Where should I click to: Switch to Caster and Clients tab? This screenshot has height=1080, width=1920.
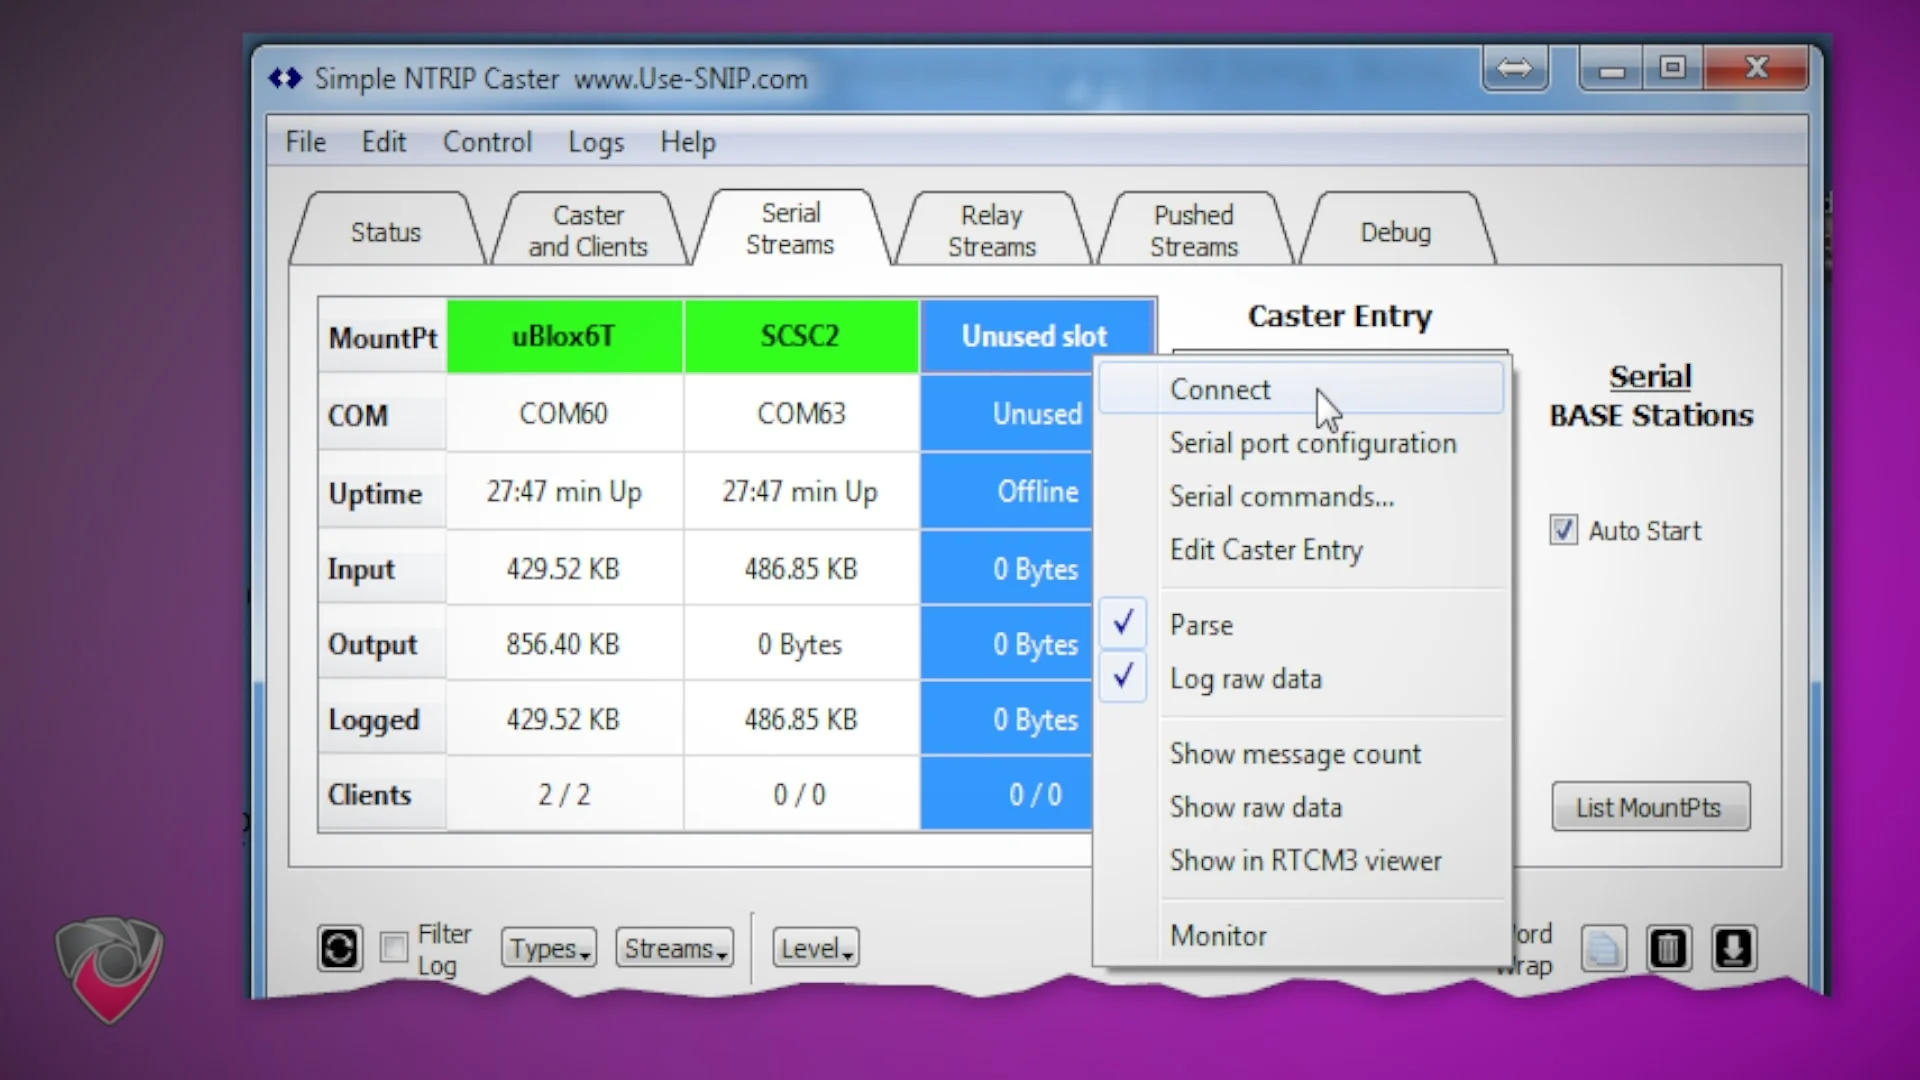pyautogui.click(x=588, y=231)
